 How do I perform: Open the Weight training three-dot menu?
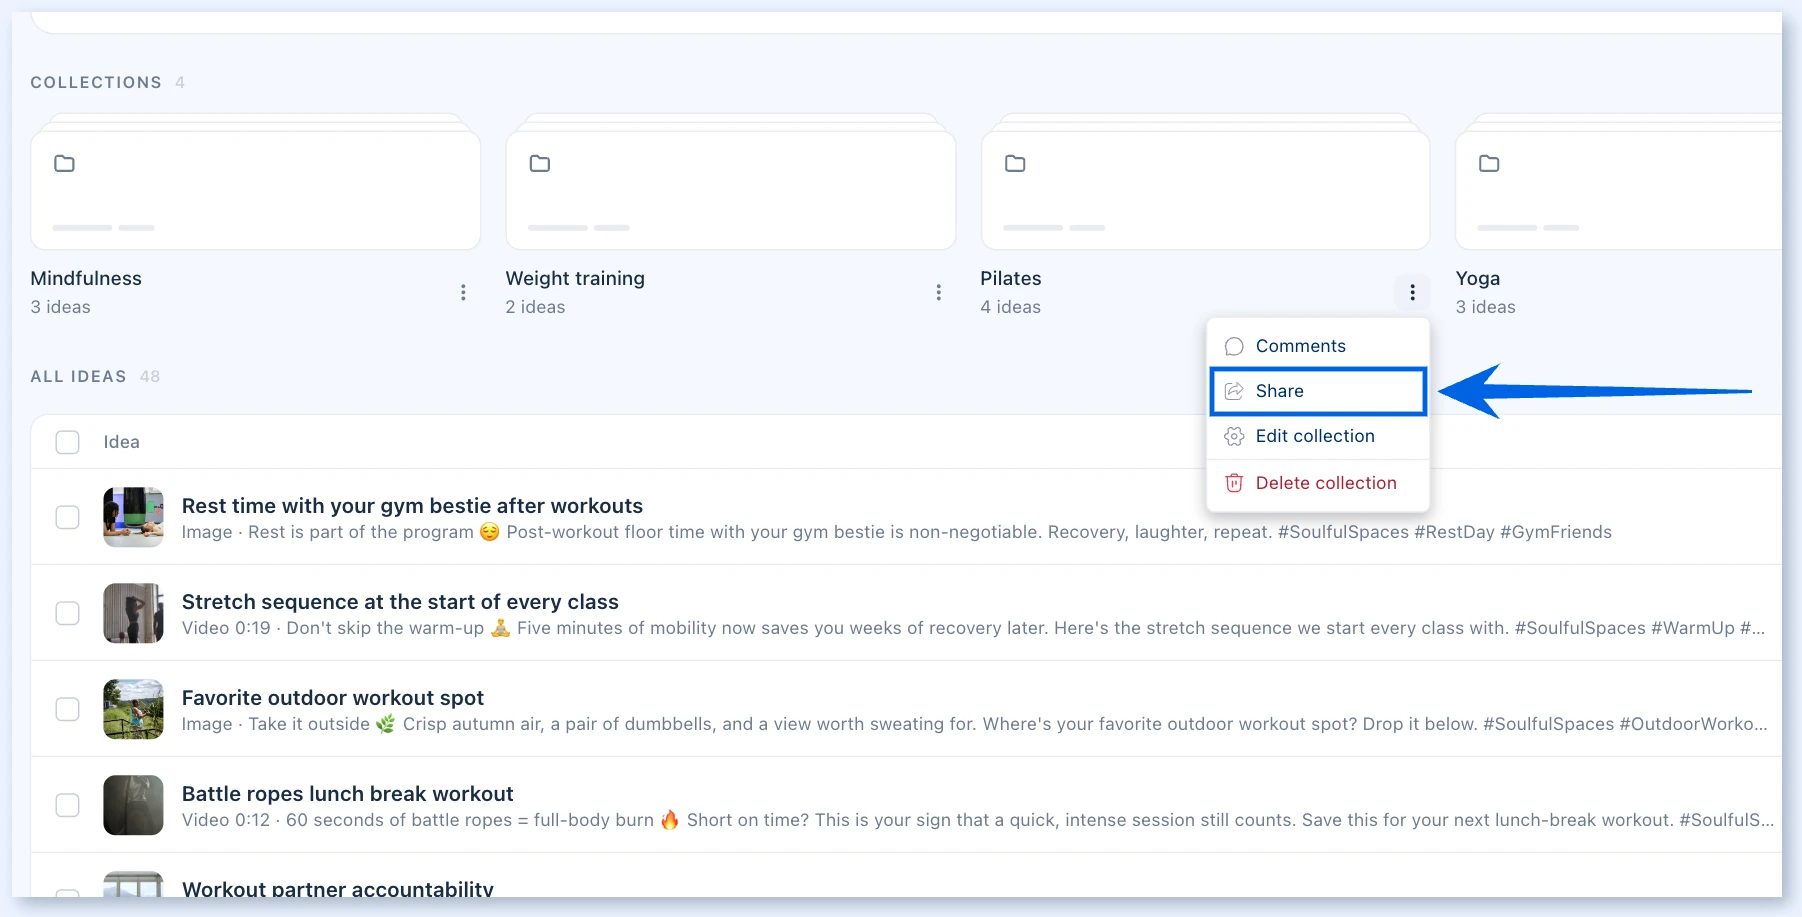click(x=938, y=292)
